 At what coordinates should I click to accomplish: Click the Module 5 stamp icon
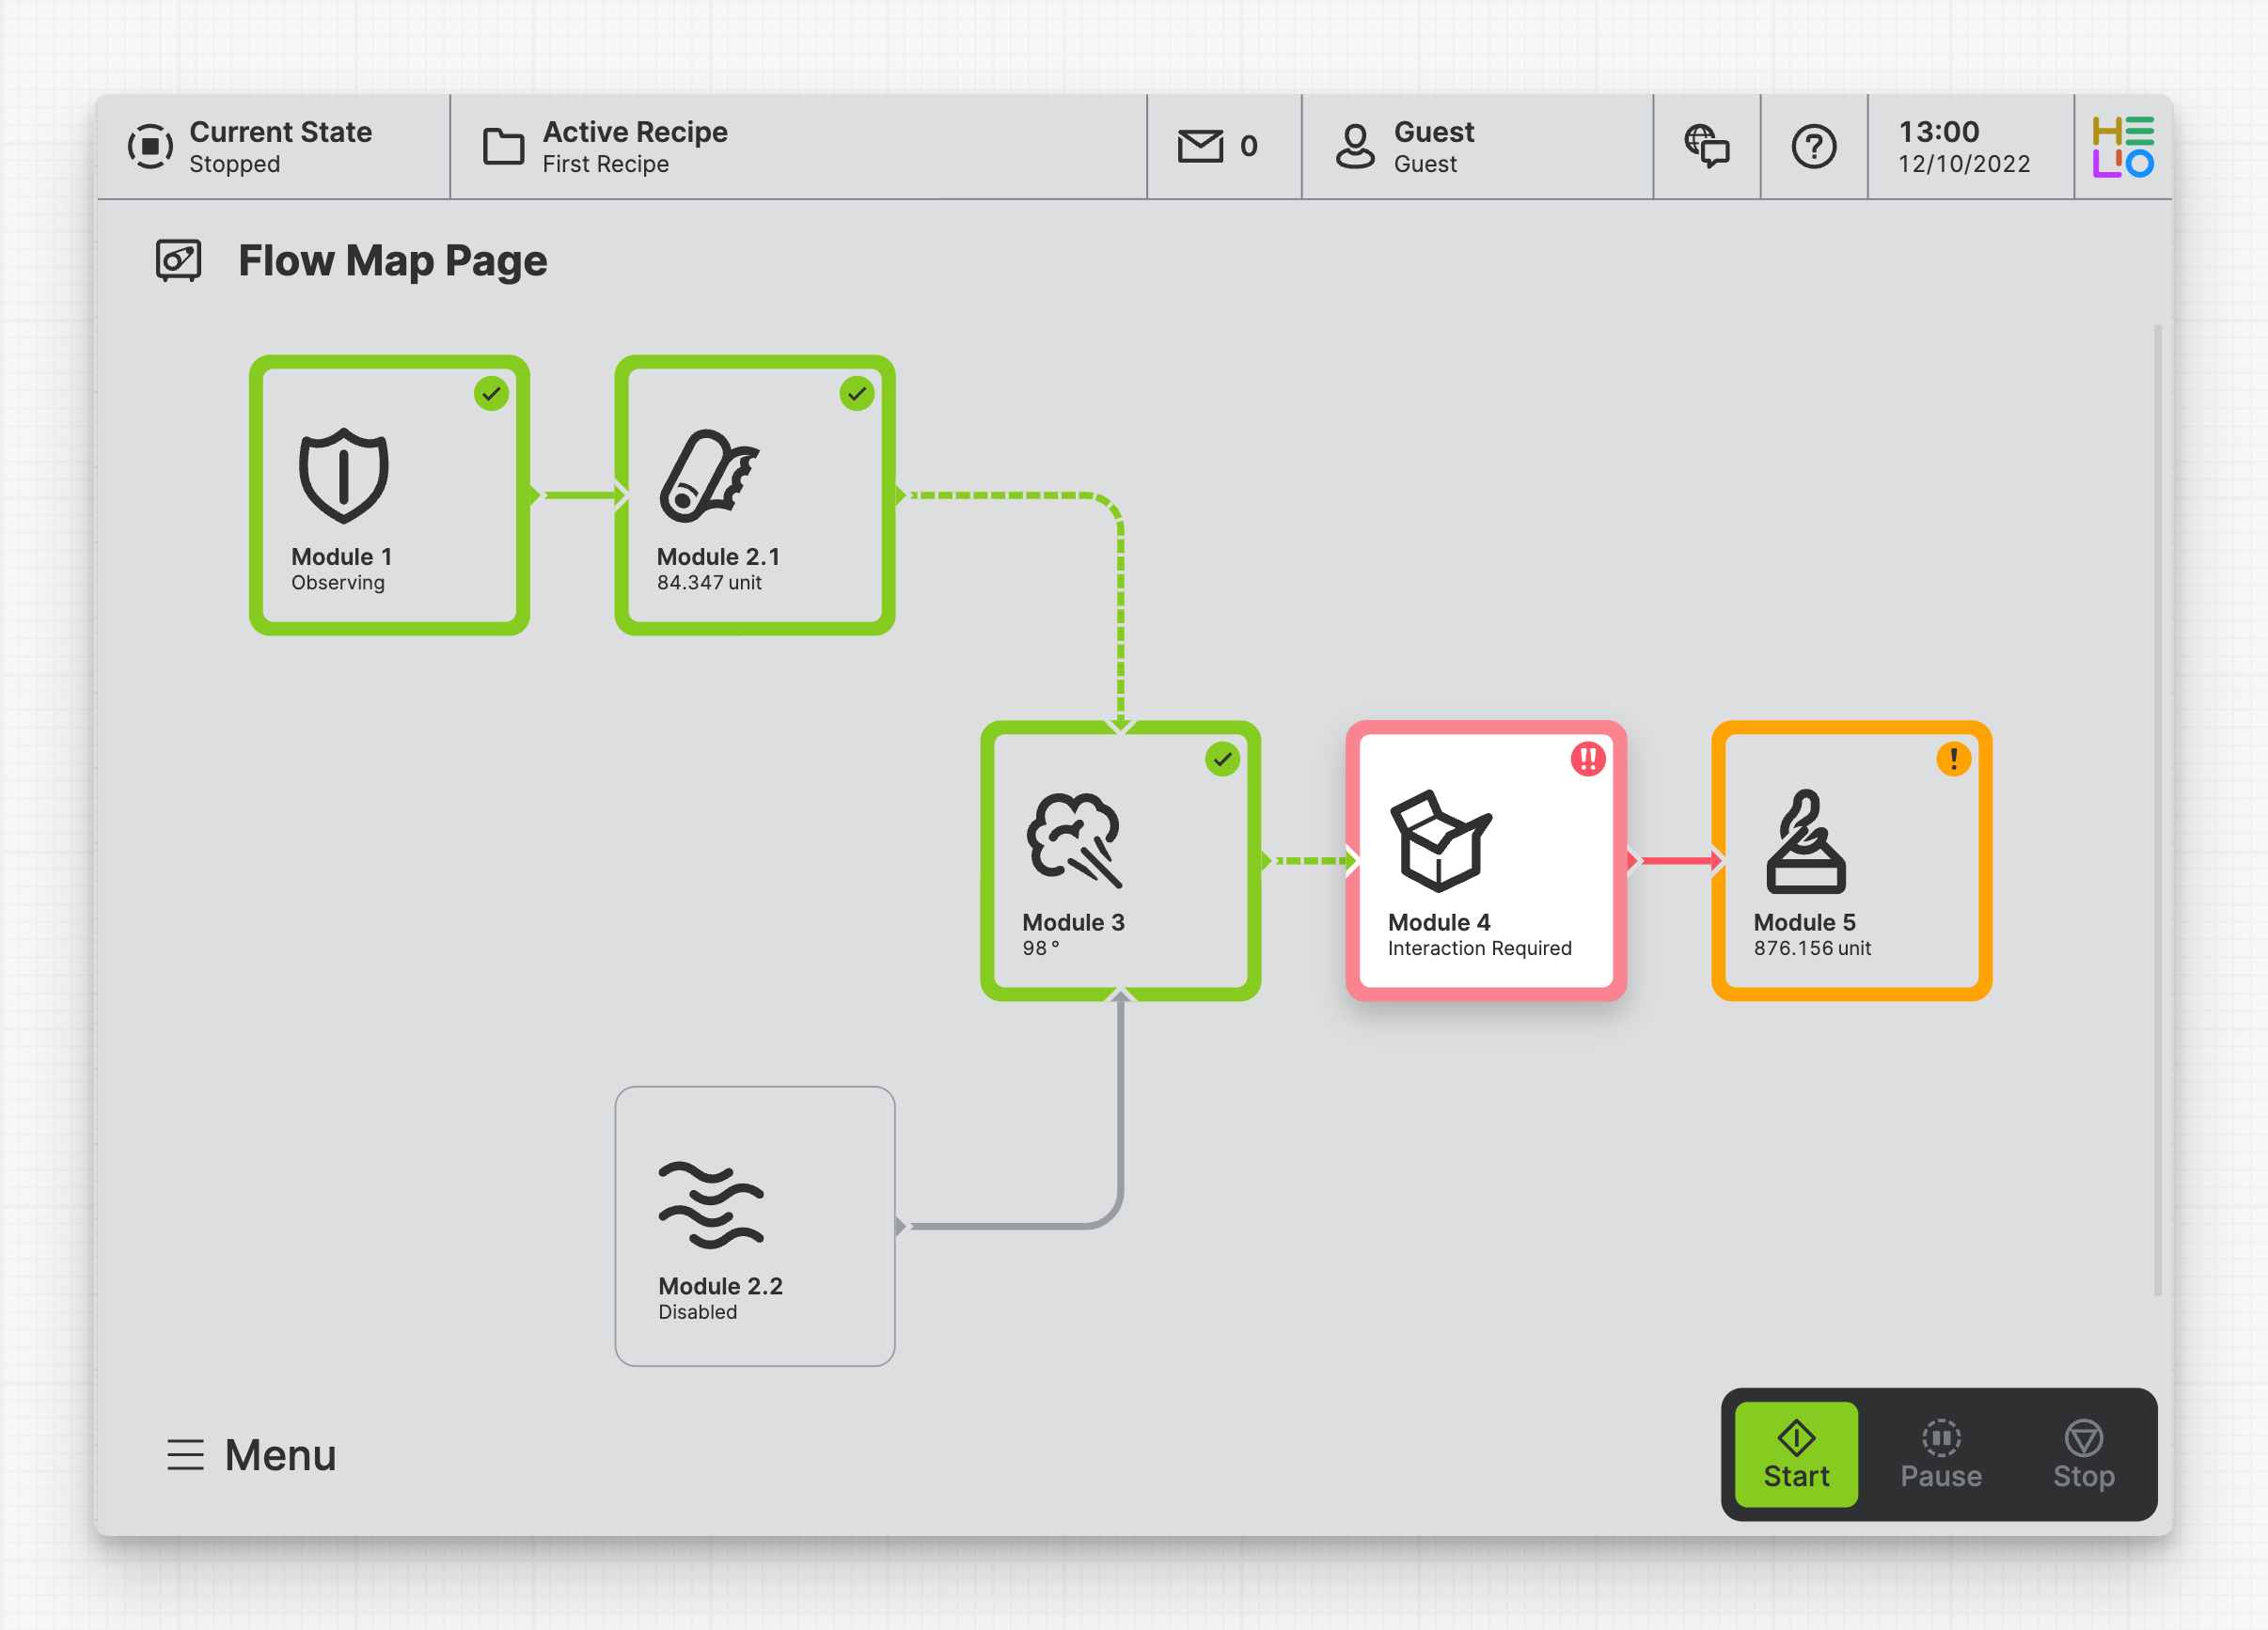[1805, 841]
